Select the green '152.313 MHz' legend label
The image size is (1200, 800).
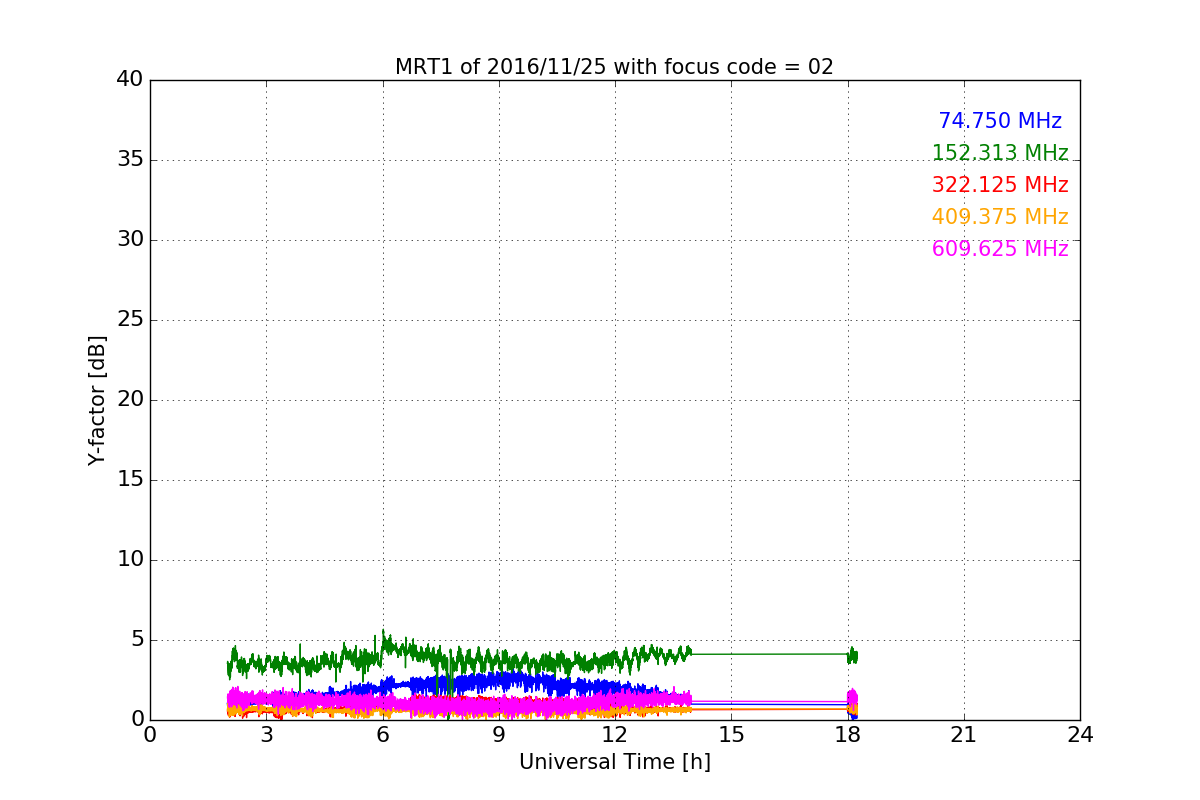(x=1000, y=154)
